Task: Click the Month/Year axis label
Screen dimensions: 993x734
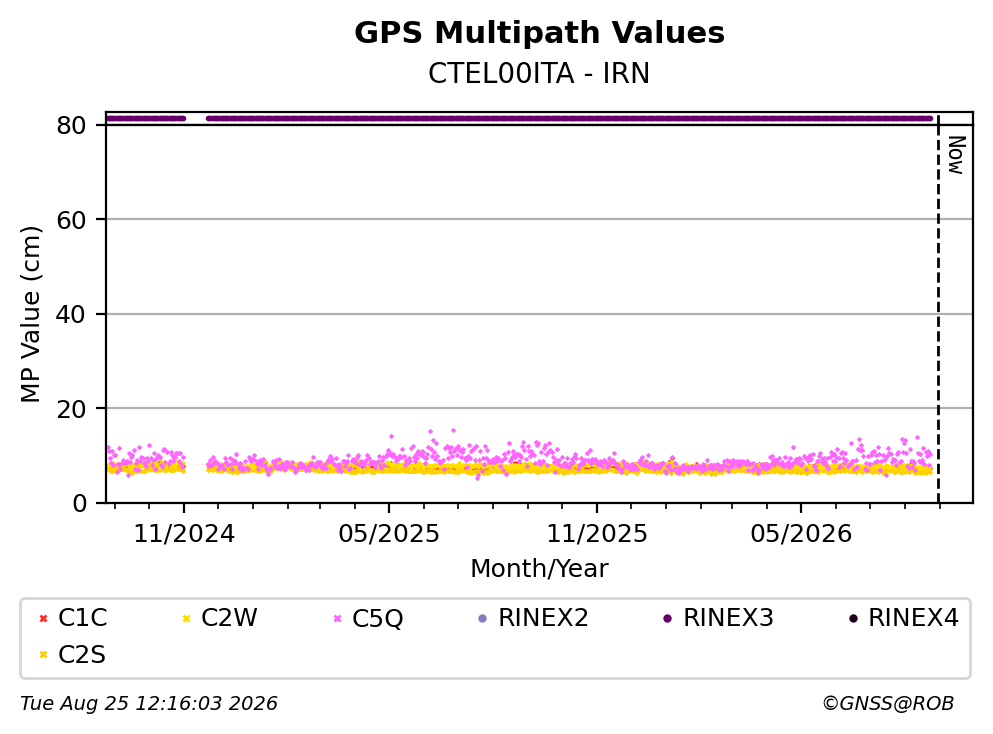Action: (x=539, y=569)
